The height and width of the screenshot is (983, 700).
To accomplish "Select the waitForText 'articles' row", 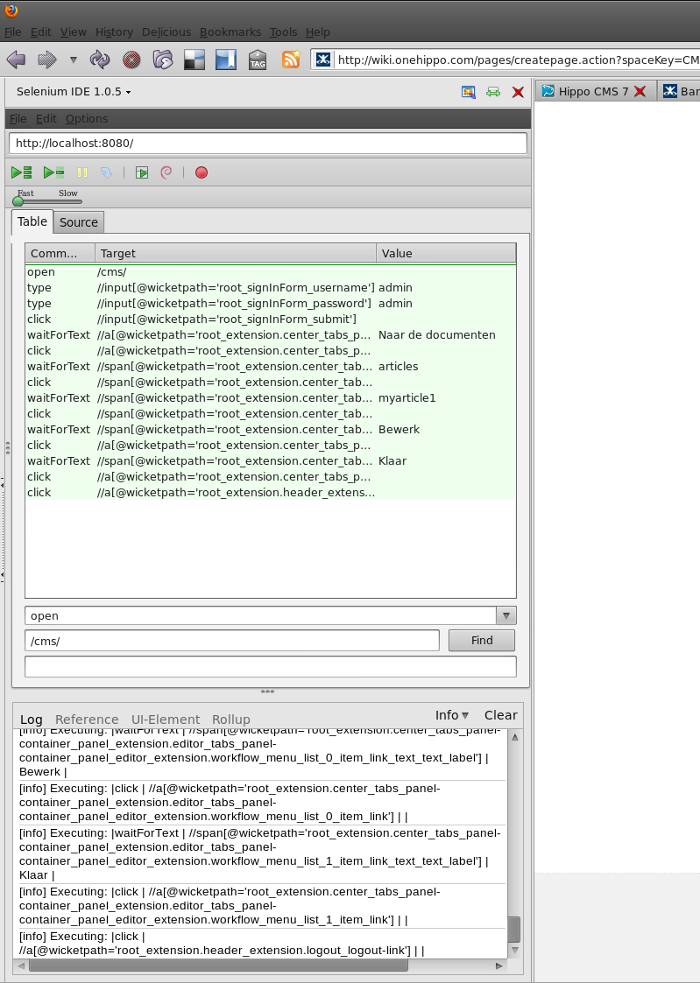I will pos(271,366).
